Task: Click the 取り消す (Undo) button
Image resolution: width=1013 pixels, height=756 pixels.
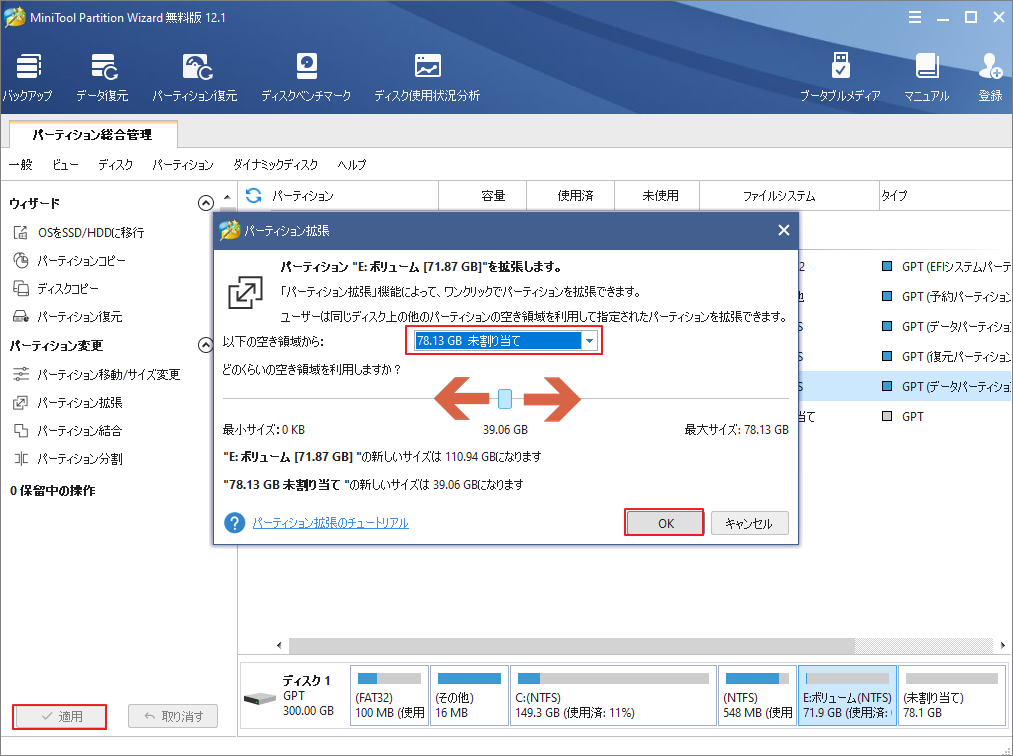Action: tap(172, 717)
